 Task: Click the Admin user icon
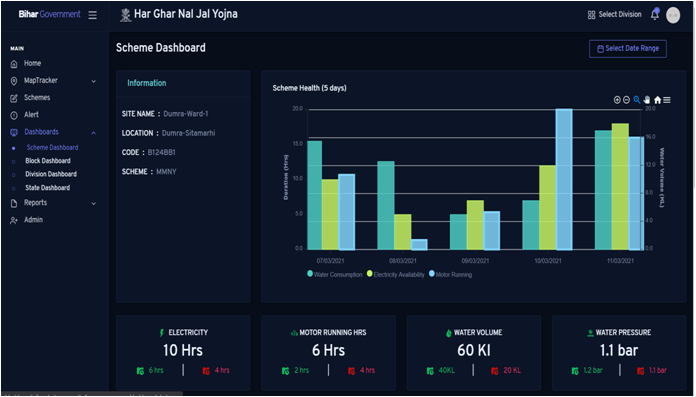(14, 220)
